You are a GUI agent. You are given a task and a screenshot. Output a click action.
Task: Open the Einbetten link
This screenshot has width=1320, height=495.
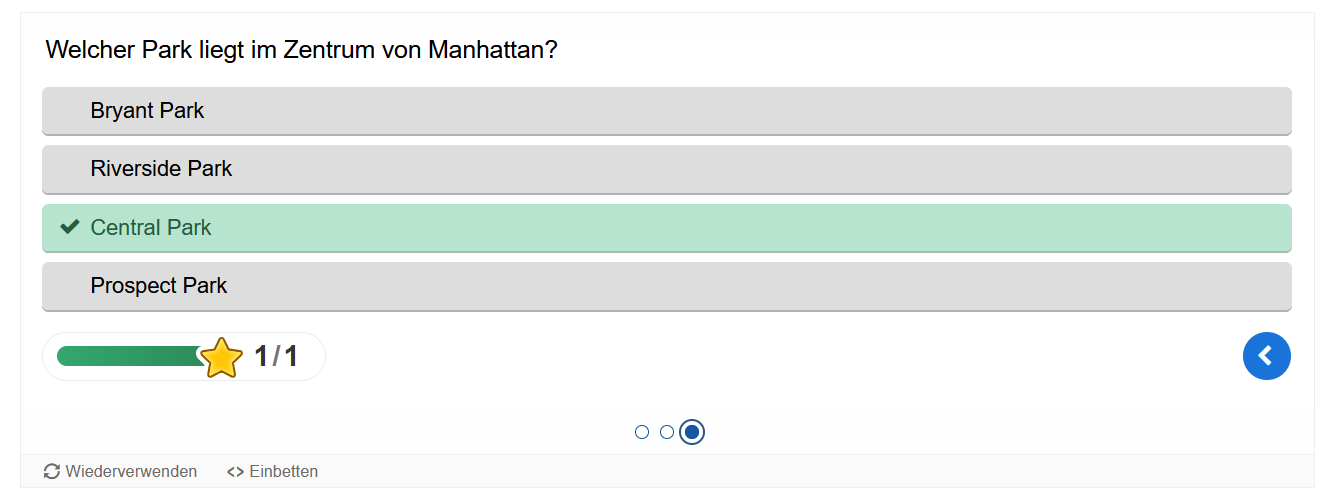click(x=283, y=472)
